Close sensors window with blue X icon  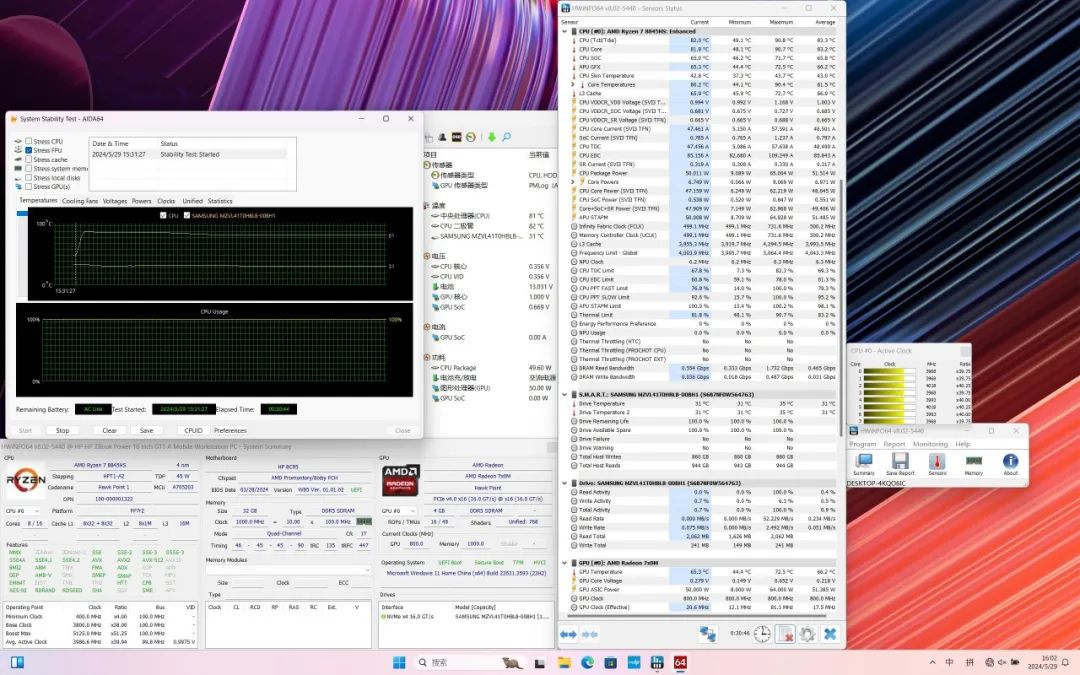click(830, 634)
